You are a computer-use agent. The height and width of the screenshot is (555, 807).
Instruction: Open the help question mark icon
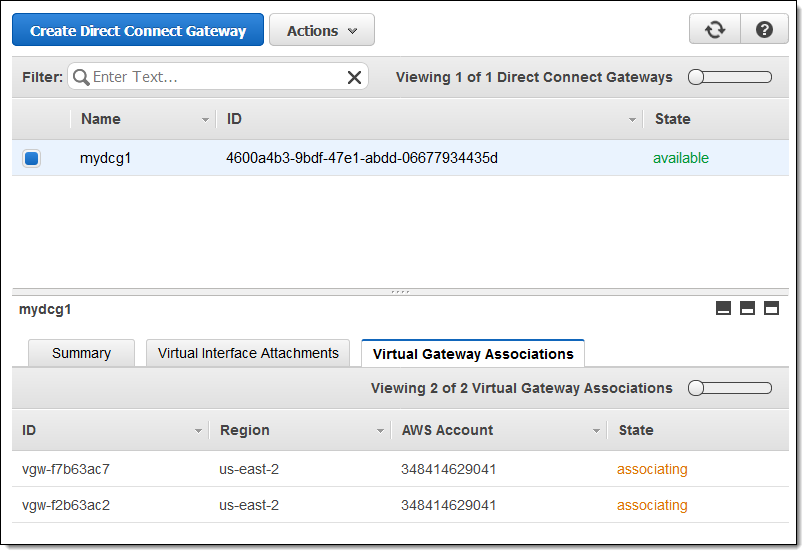click(x=765, y=30)
